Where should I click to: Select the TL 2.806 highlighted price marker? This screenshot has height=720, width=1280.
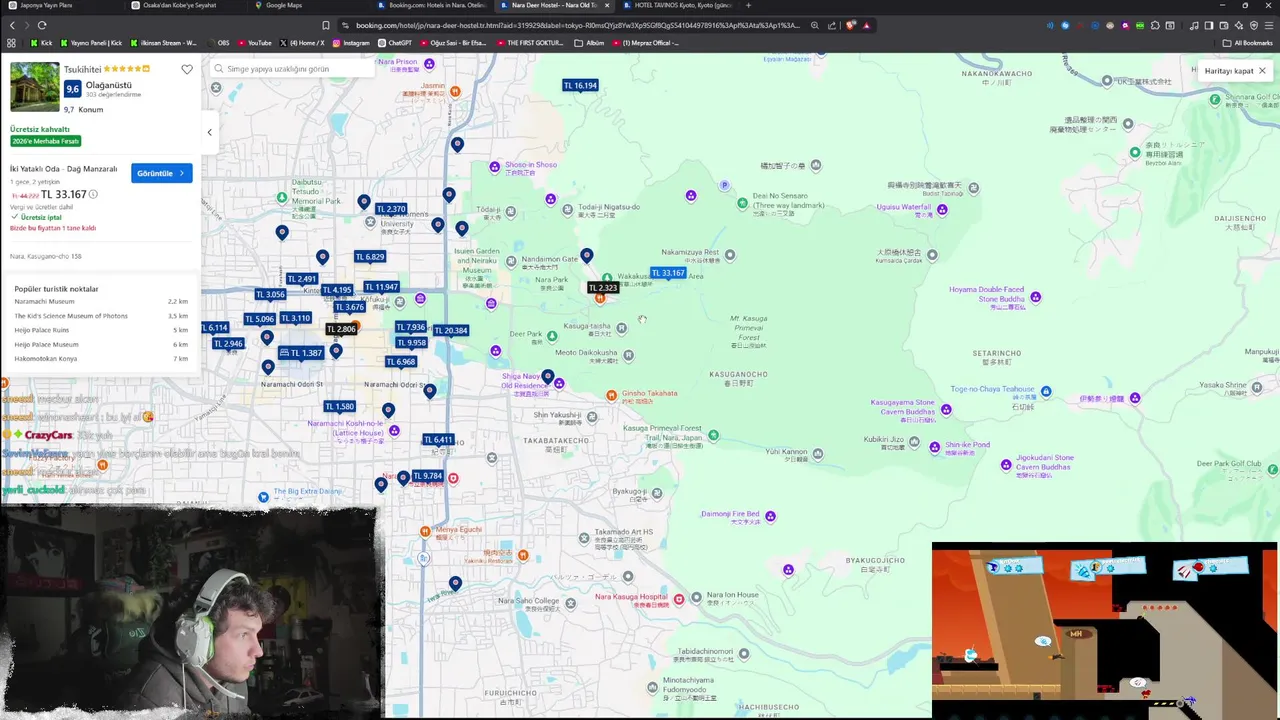(341, 329)
